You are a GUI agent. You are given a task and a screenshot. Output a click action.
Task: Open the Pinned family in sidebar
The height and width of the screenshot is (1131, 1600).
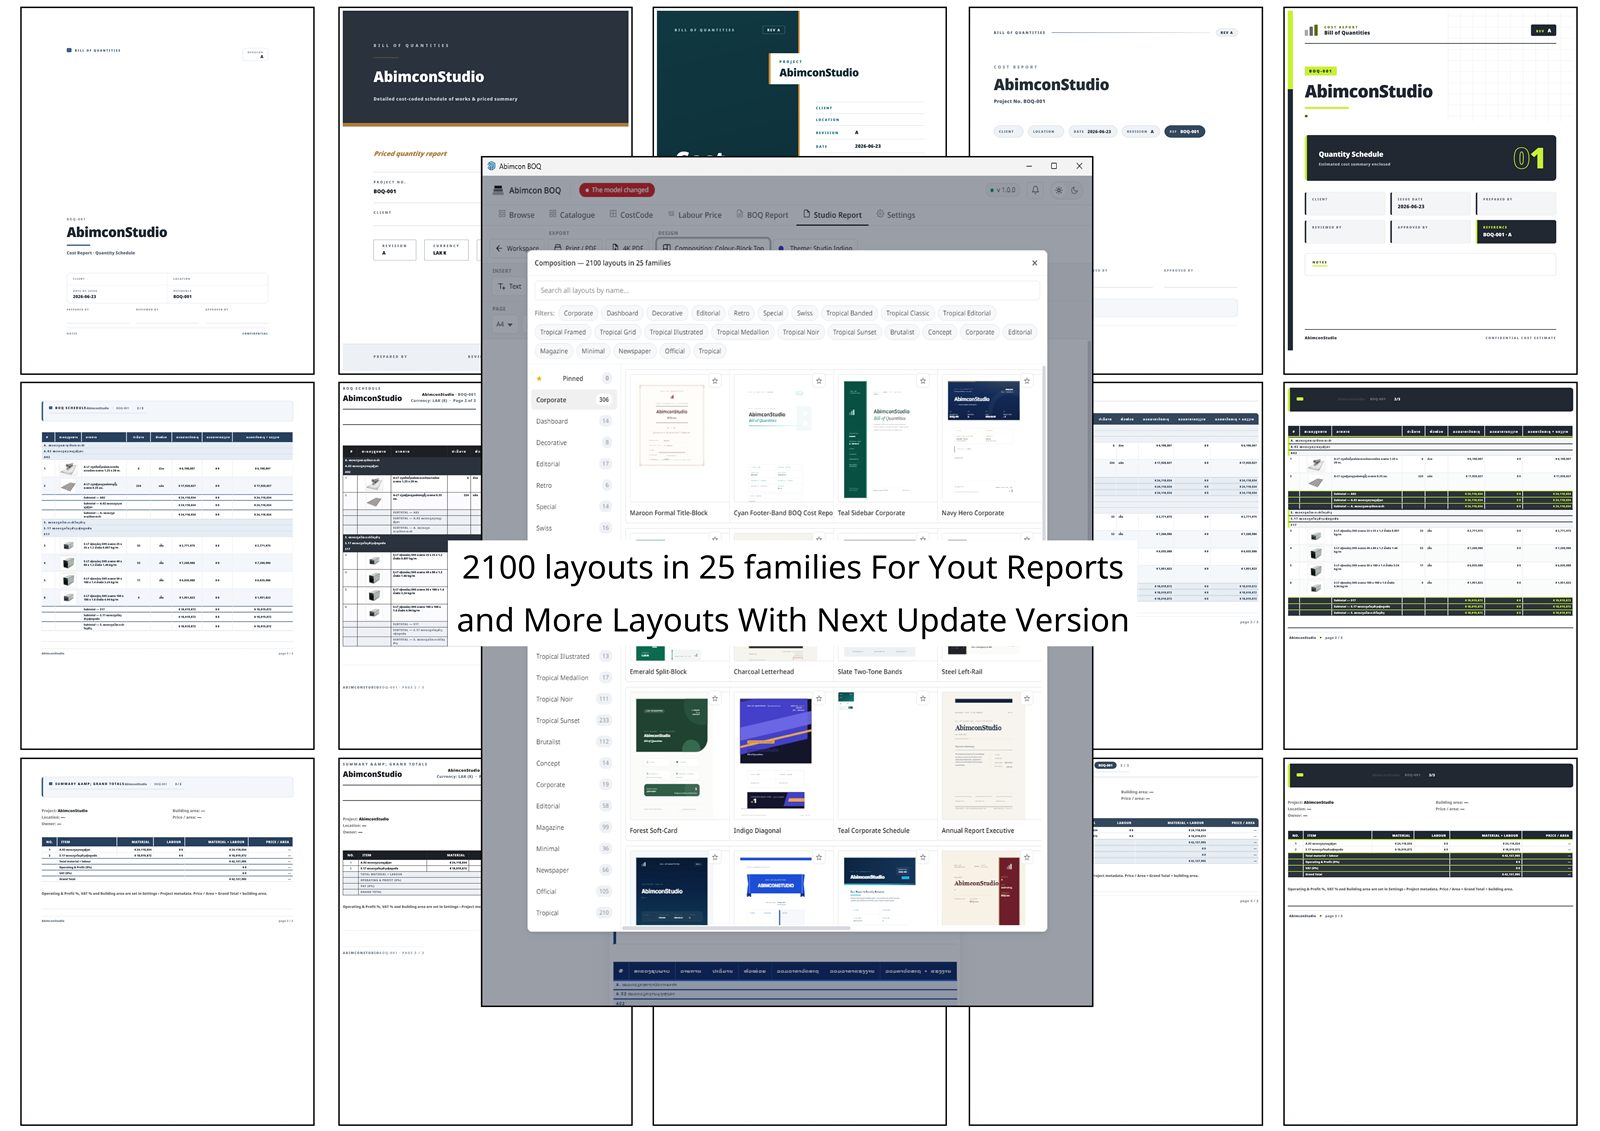coord(574,379)
